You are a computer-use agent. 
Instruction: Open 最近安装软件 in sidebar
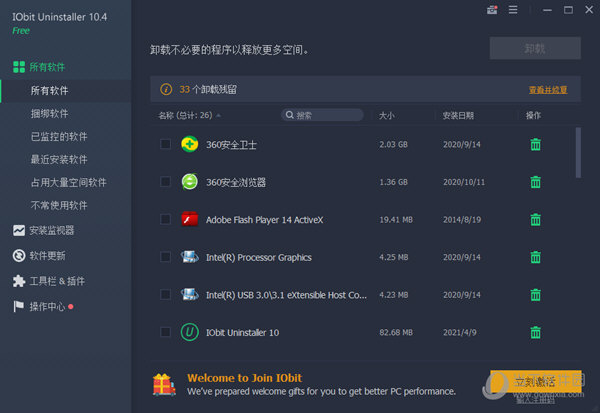point(59,160)
